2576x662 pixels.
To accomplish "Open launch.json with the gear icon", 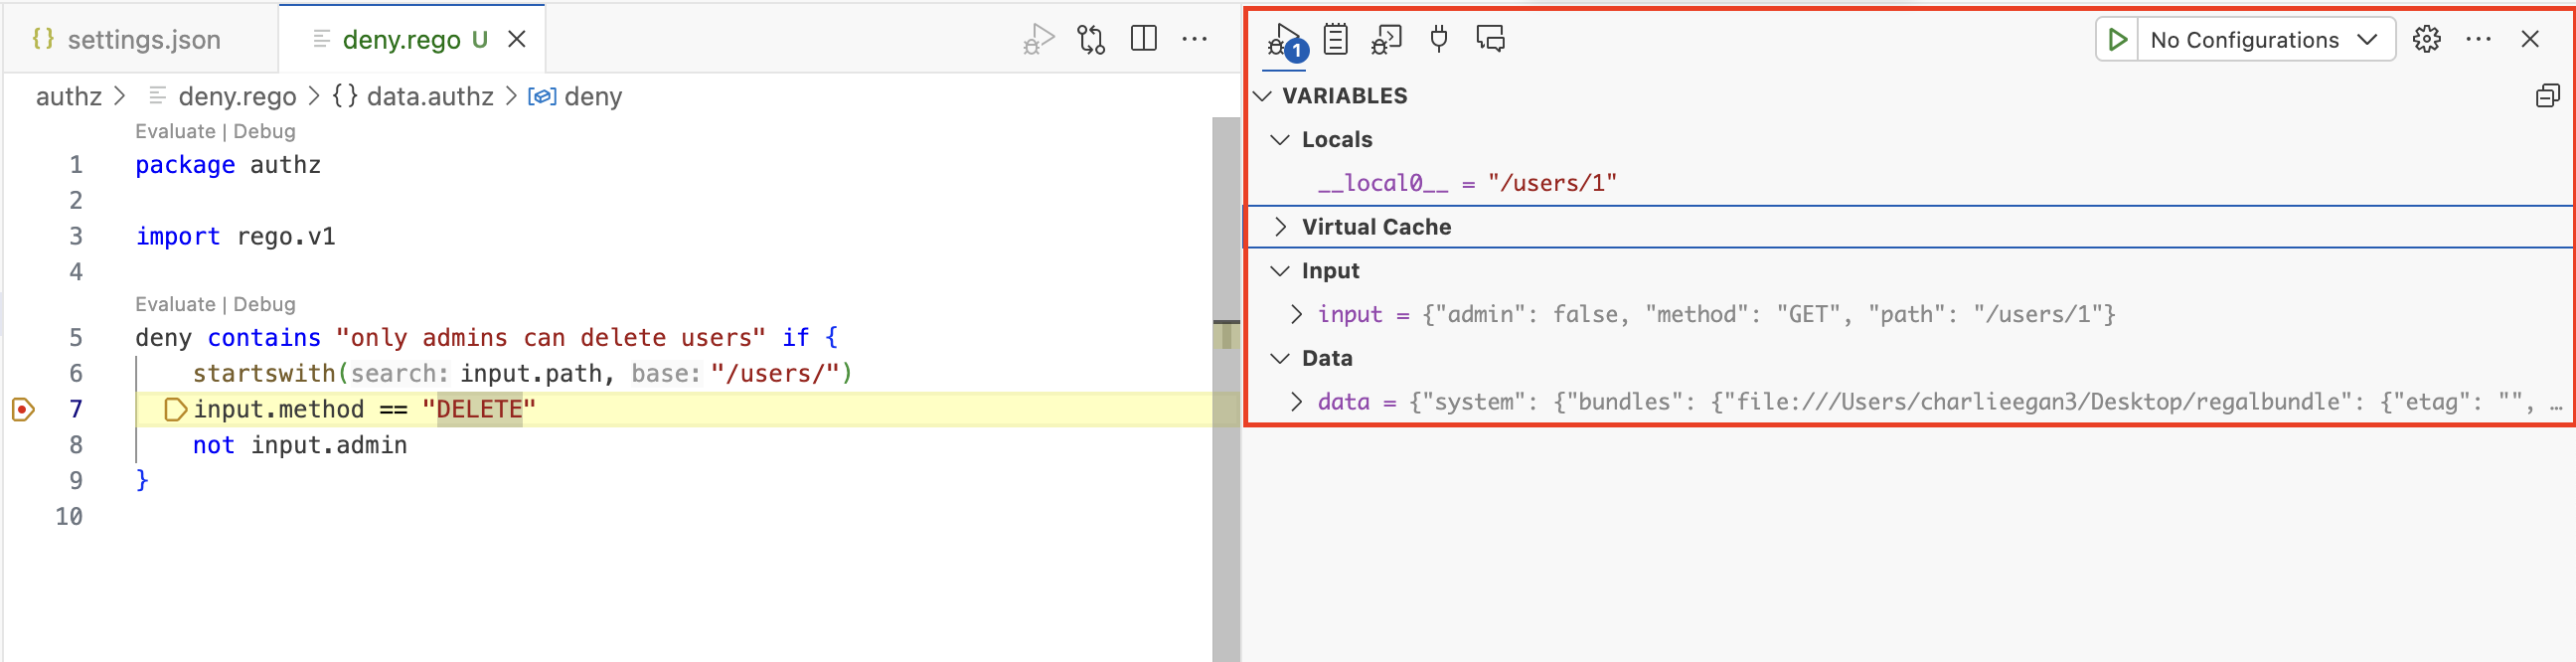I will pyautogui.click(x=2426, y=40).
